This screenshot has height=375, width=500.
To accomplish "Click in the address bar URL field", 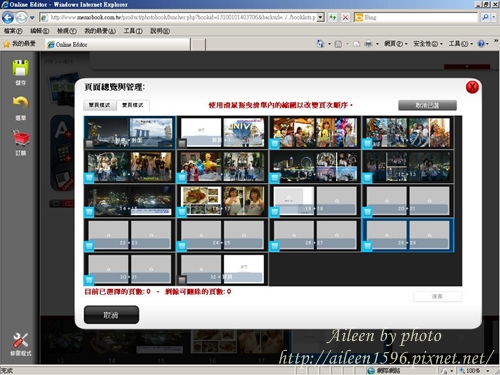I will tap(182, 17).
